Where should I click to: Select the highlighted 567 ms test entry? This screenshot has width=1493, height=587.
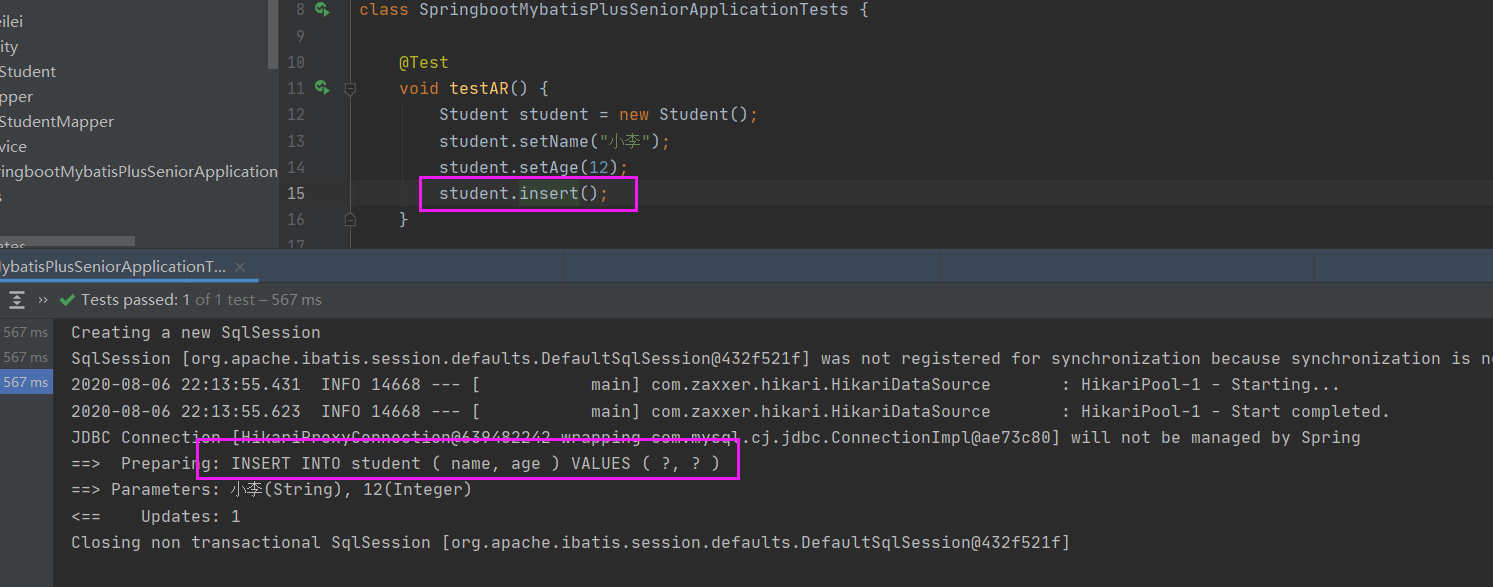(26, 381)
